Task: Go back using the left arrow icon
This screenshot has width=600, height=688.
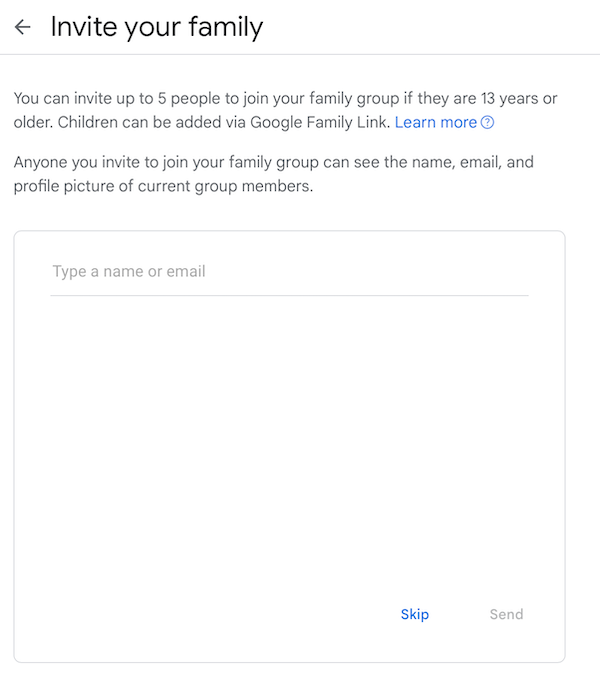Action: click(22, 27)
